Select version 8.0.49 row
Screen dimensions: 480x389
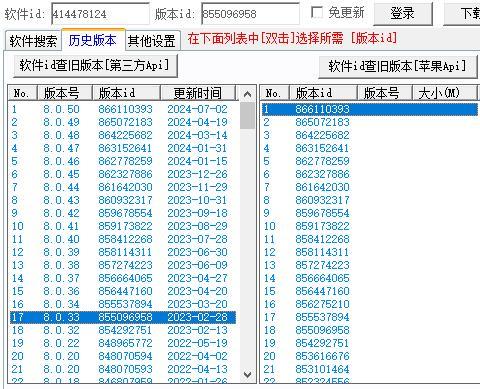point(123,122)
